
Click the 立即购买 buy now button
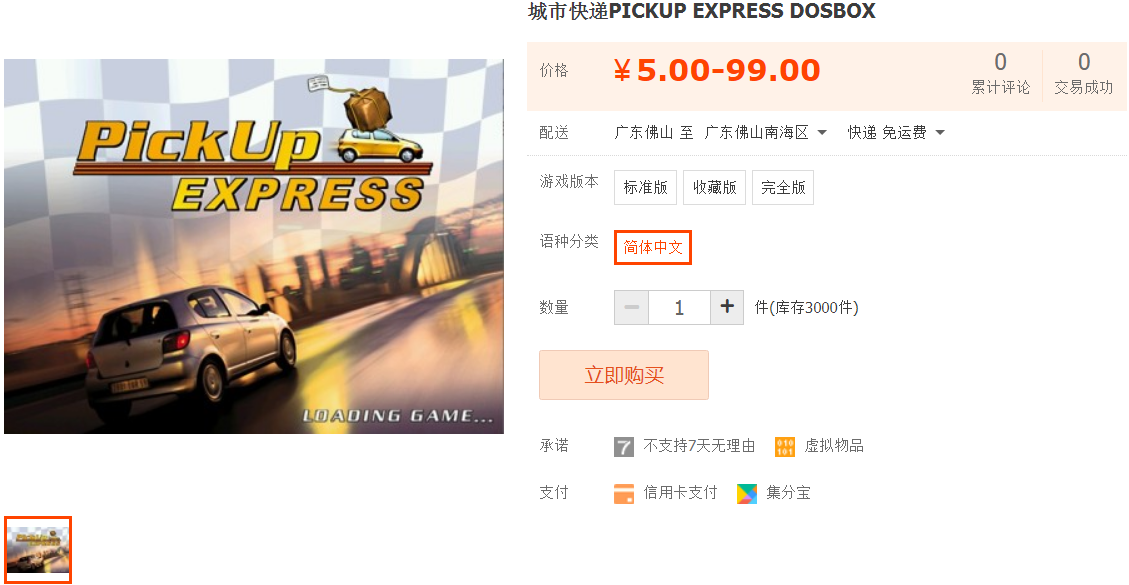624,375
